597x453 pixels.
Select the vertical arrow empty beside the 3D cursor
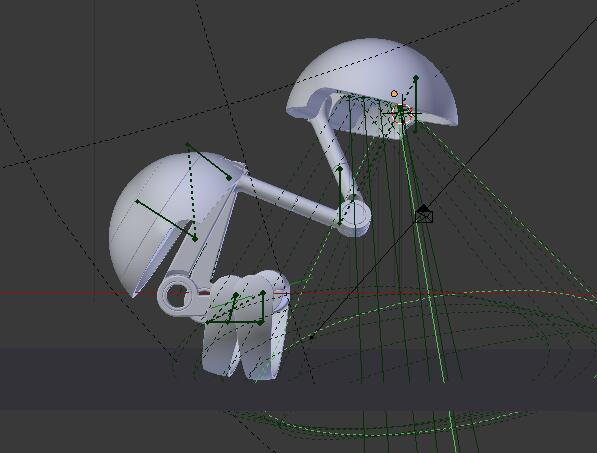pos(416,104)
